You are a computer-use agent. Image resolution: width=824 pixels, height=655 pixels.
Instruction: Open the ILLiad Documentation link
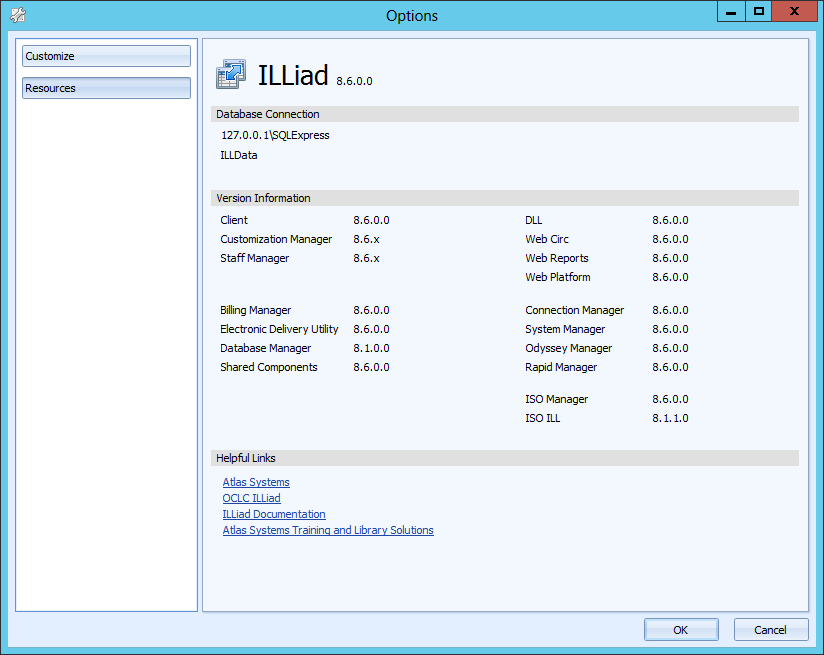tap(274, 514)
